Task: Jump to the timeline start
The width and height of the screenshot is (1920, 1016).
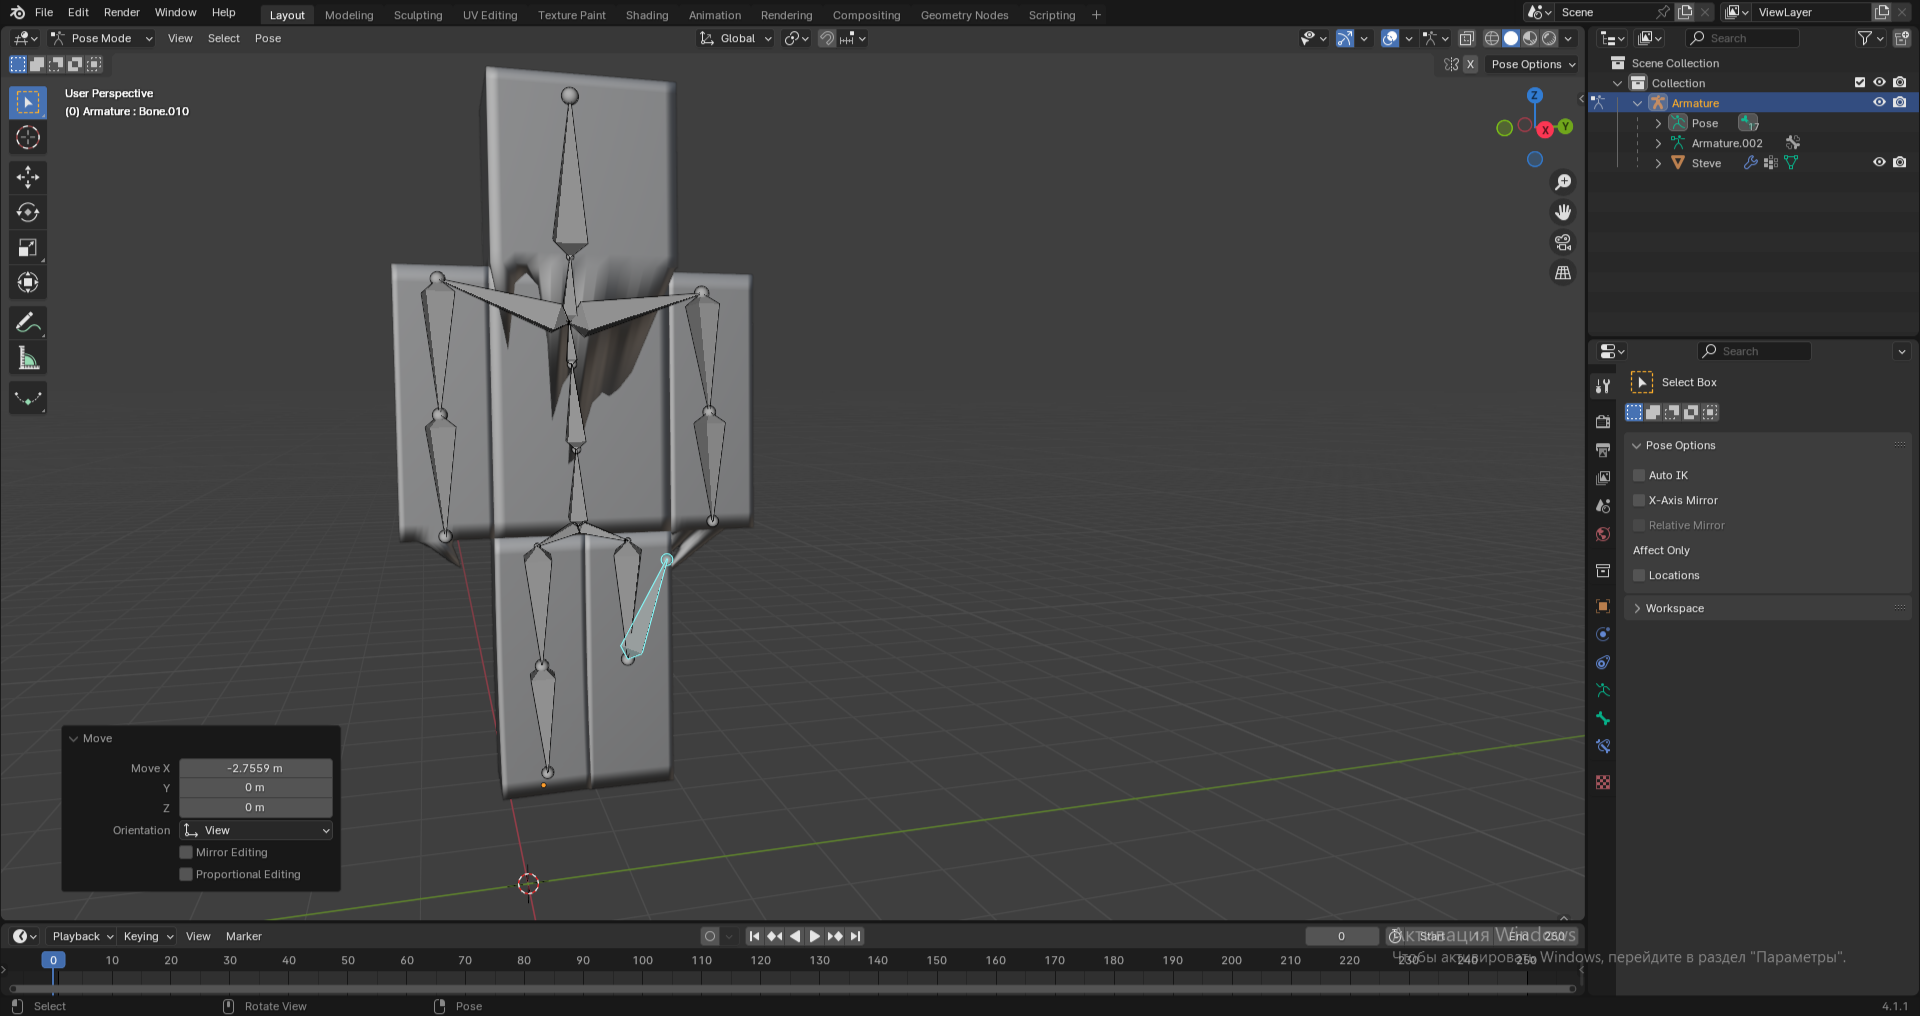Action: pos(754,936)
